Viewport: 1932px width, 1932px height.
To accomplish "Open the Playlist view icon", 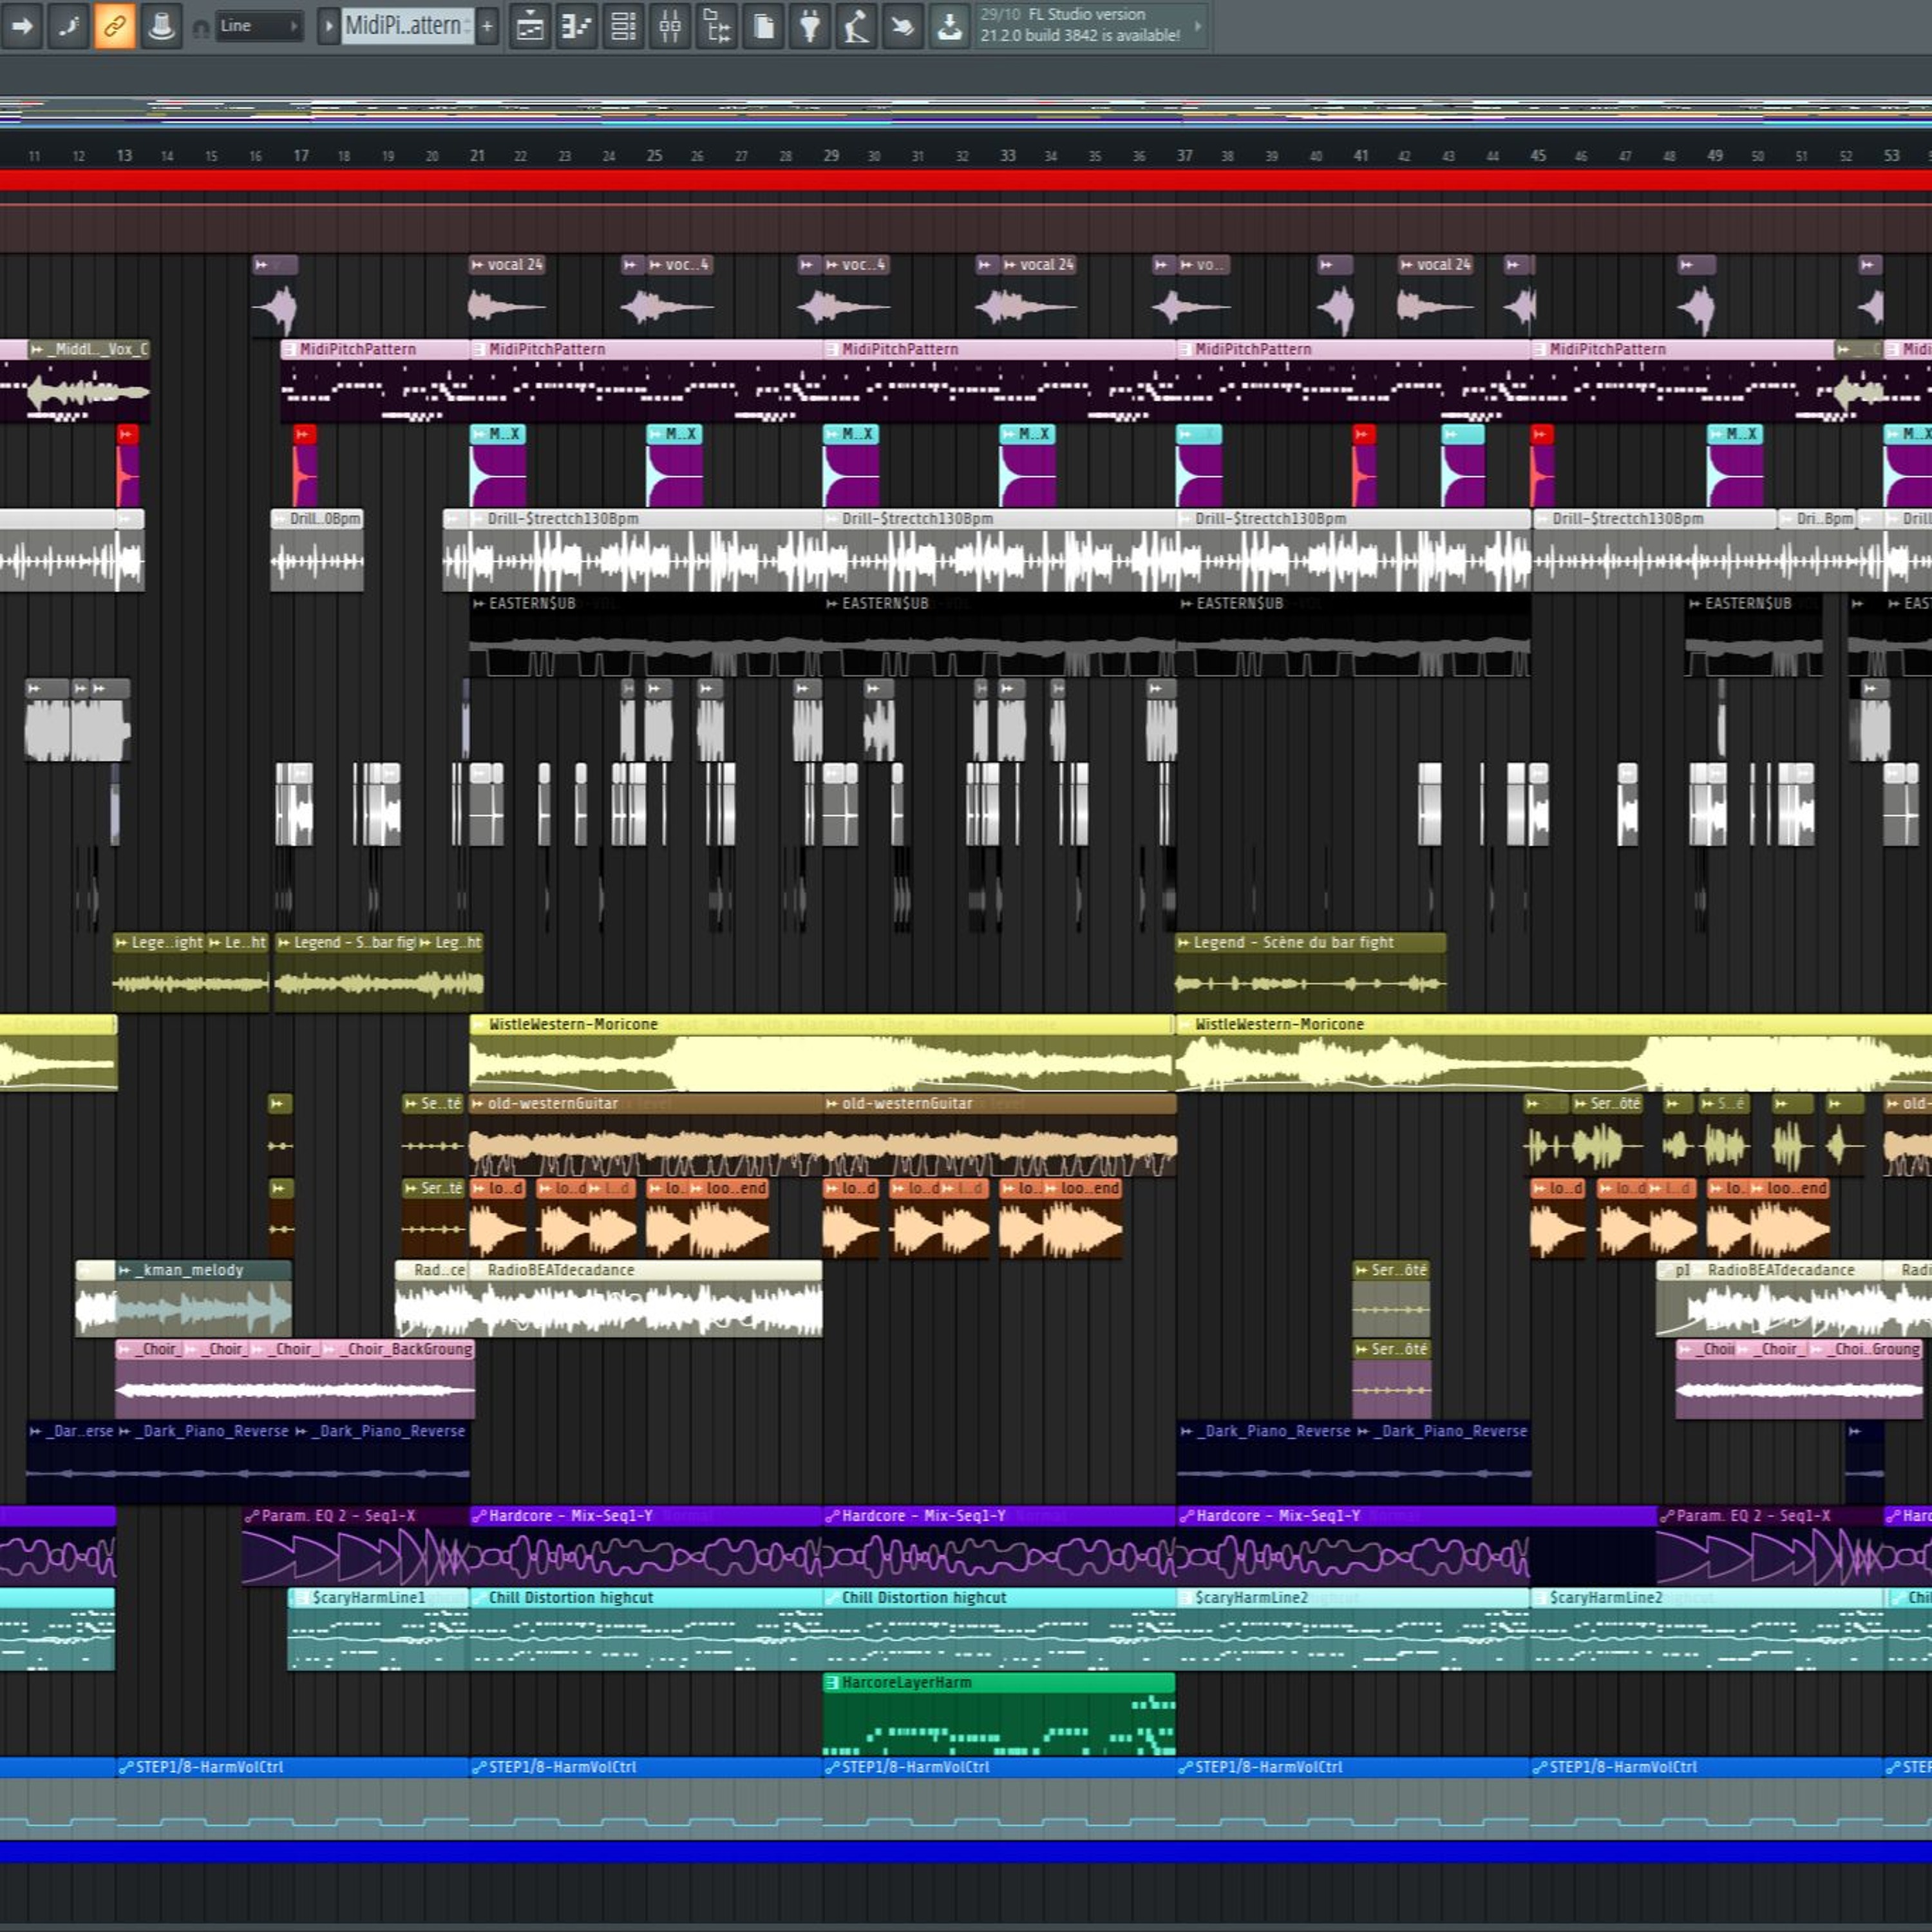I will click(x=530, y=26).
